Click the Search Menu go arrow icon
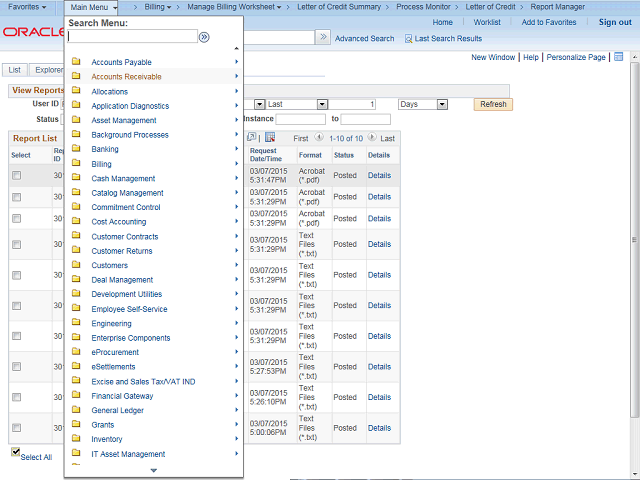 [x=204, y=37]
